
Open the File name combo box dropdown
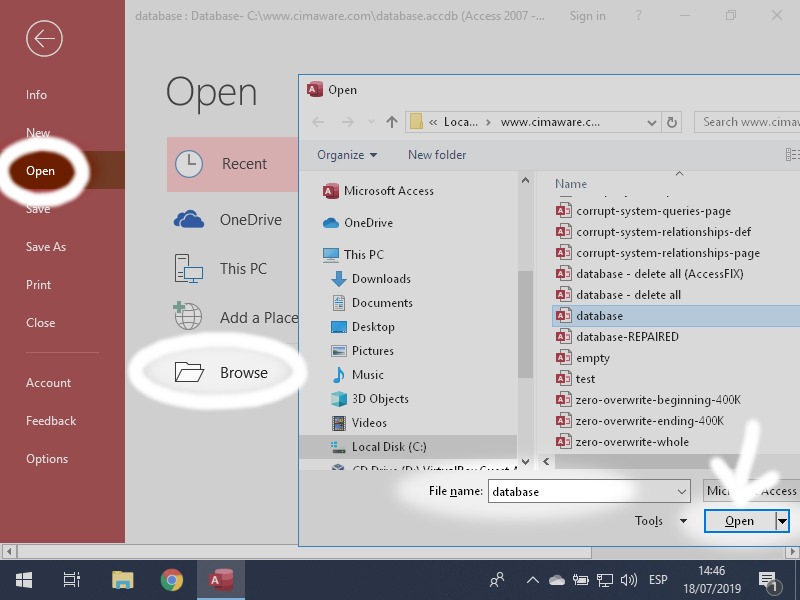point(682,491)
